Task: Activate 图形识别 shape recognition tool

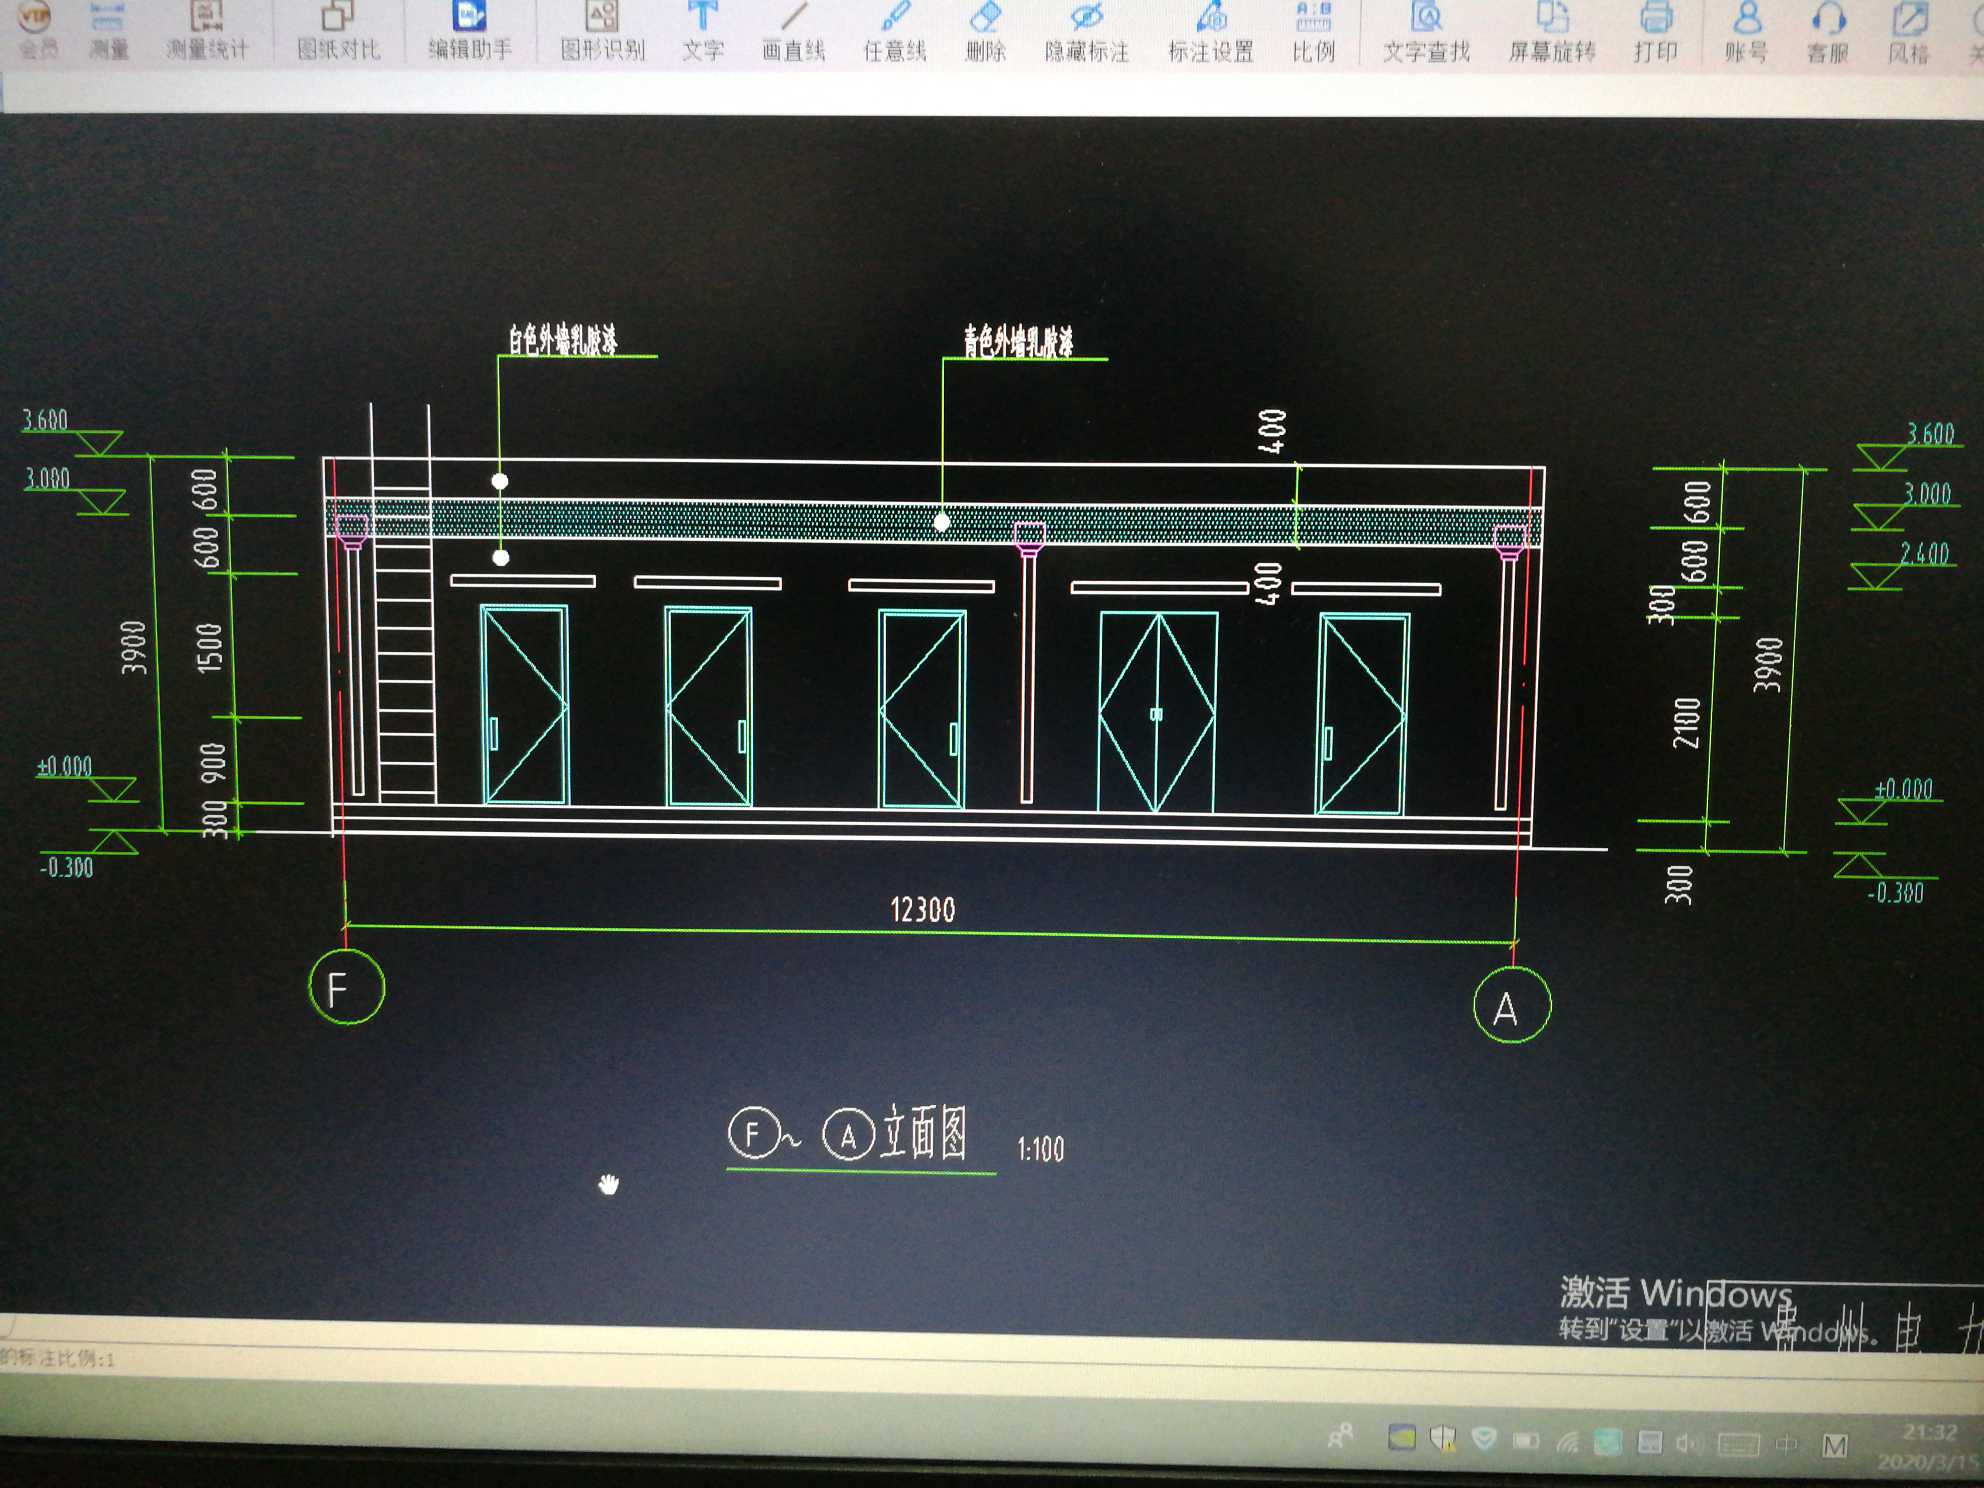Action: [x=602, y=30]
